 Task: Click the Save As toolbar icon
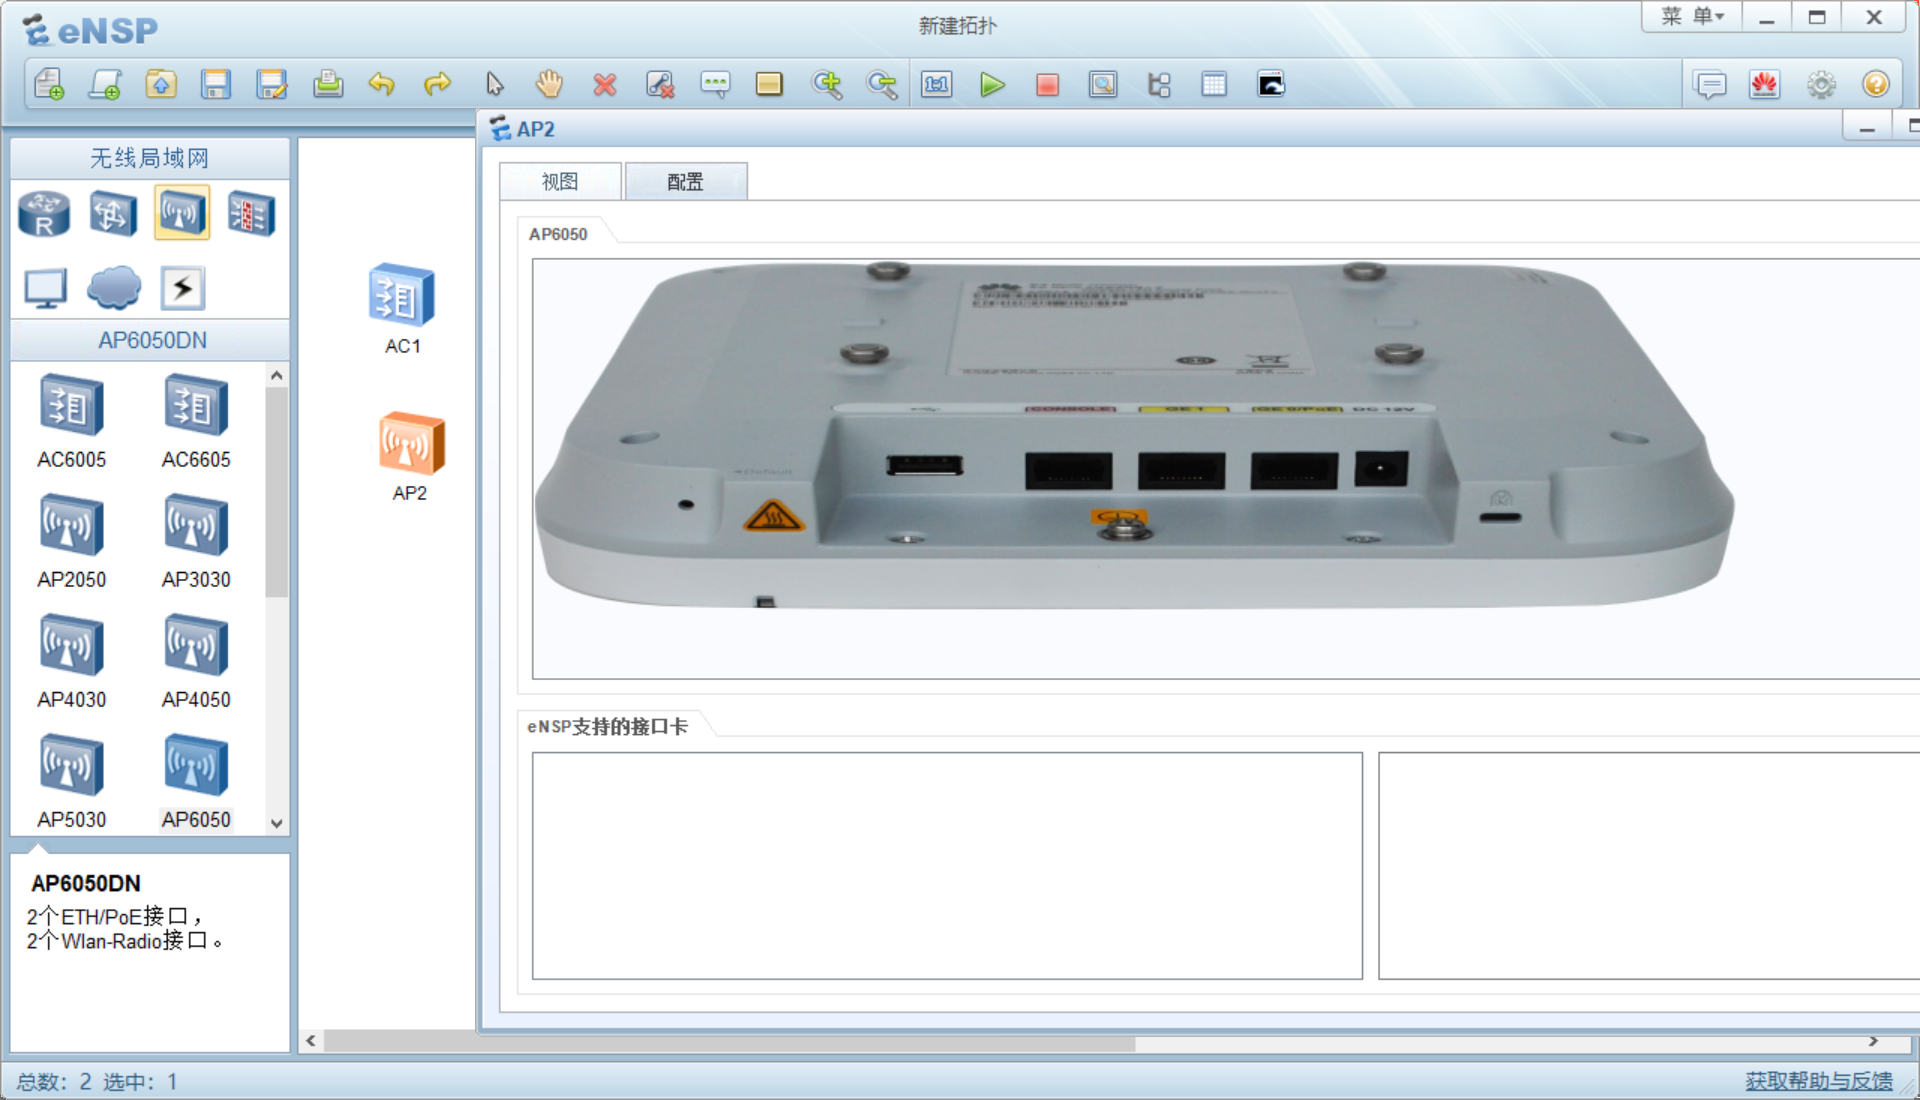[272, 84]
